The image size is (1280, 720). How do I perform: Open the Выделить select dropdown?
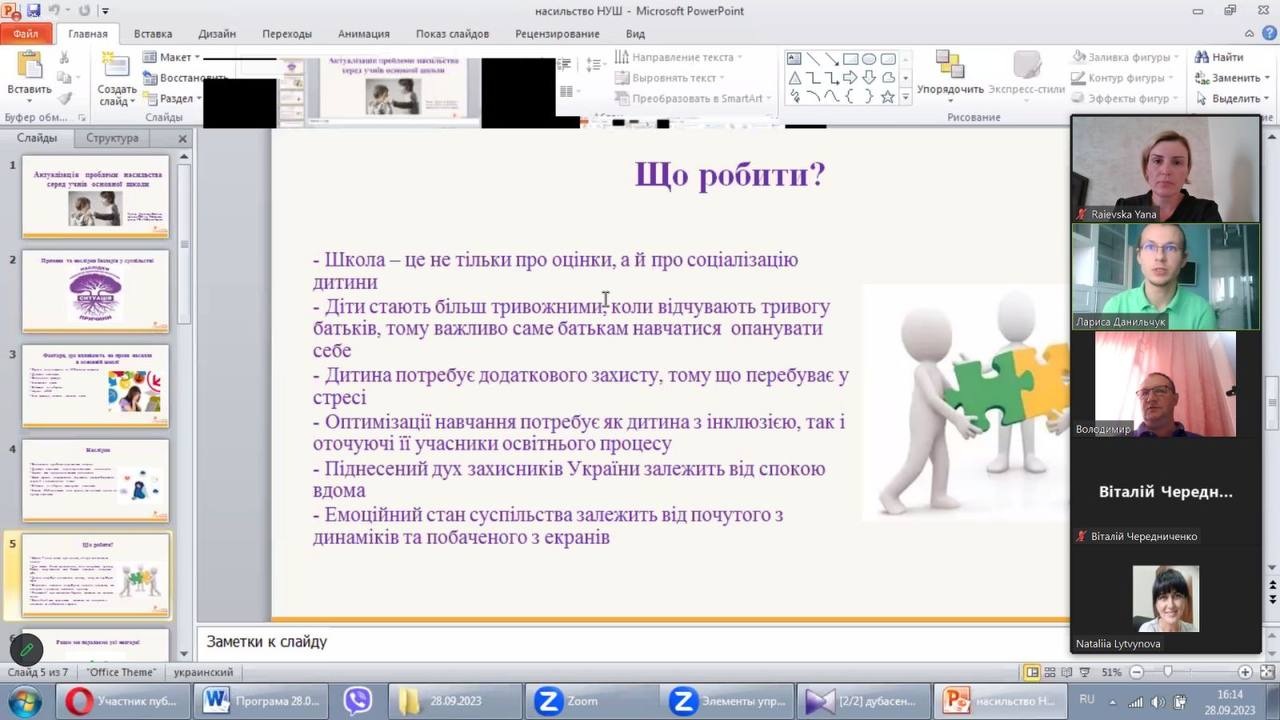point(1228,99)
